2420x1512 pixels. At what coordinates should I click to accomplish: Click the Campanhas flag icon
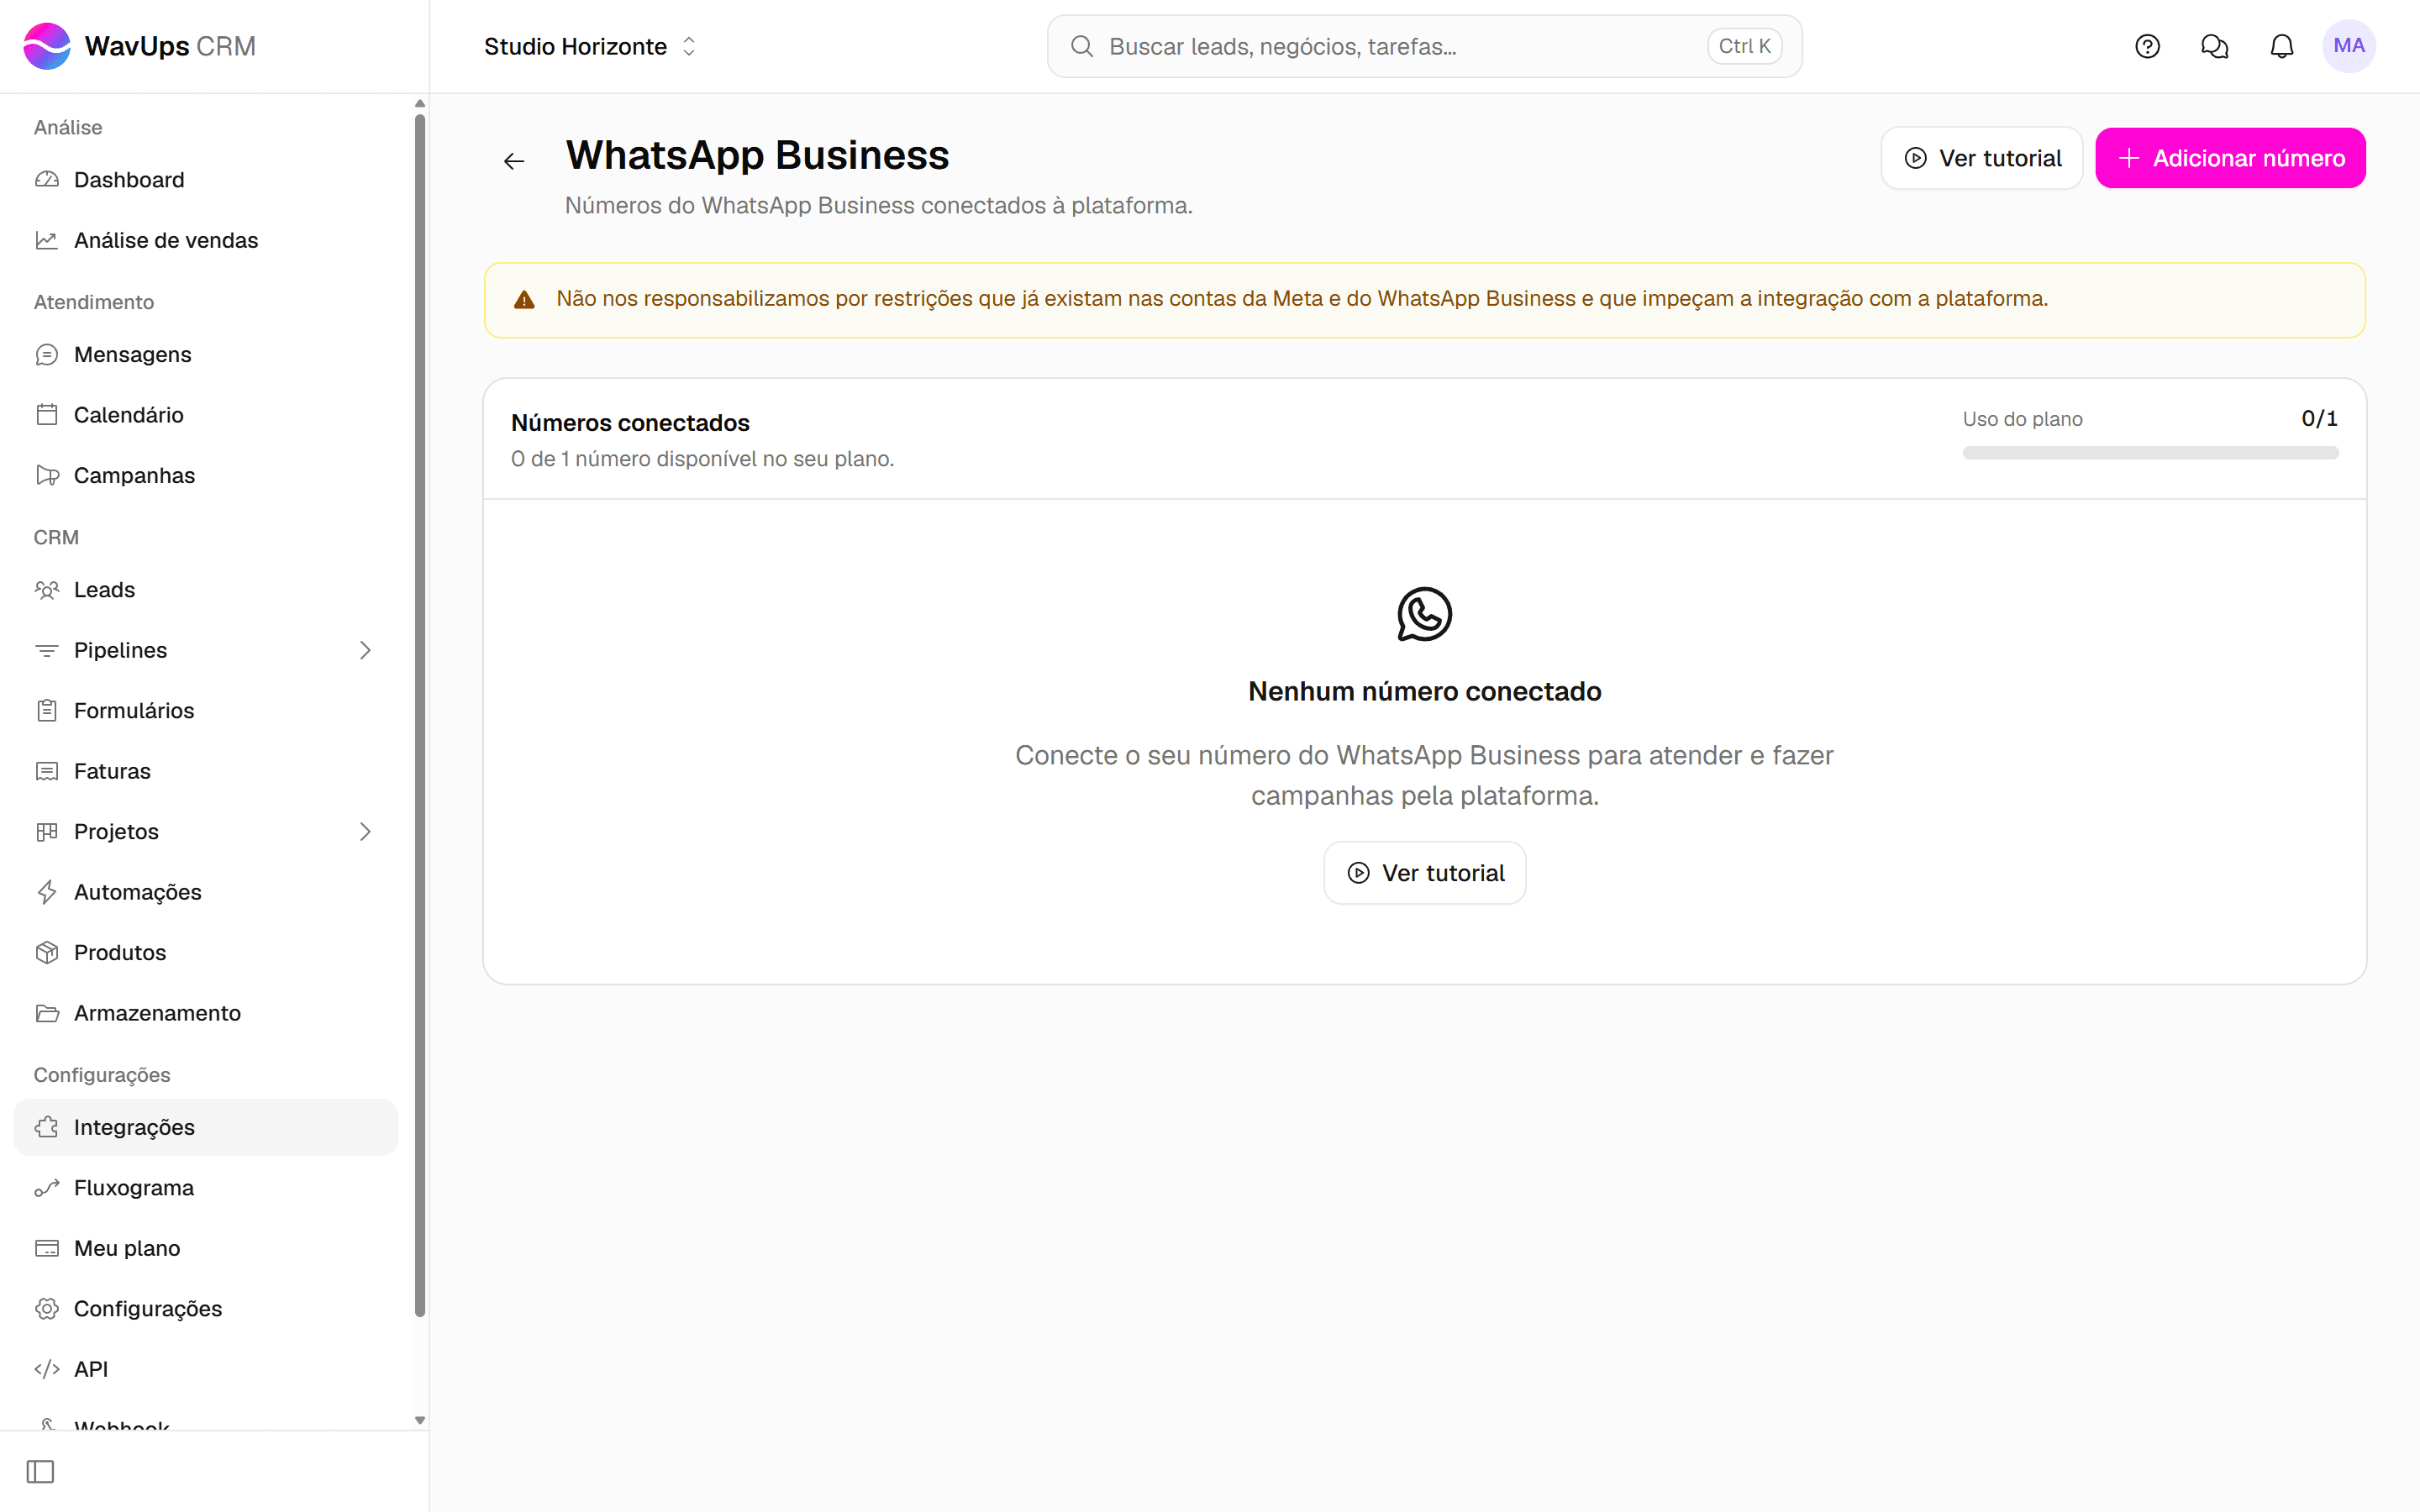[47, 476]
